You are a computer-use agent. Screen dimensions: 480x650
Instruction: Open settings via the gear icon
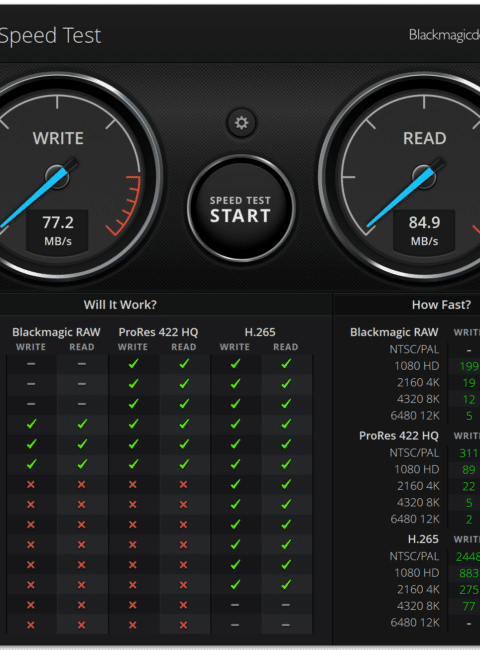(x=241, y=123)
